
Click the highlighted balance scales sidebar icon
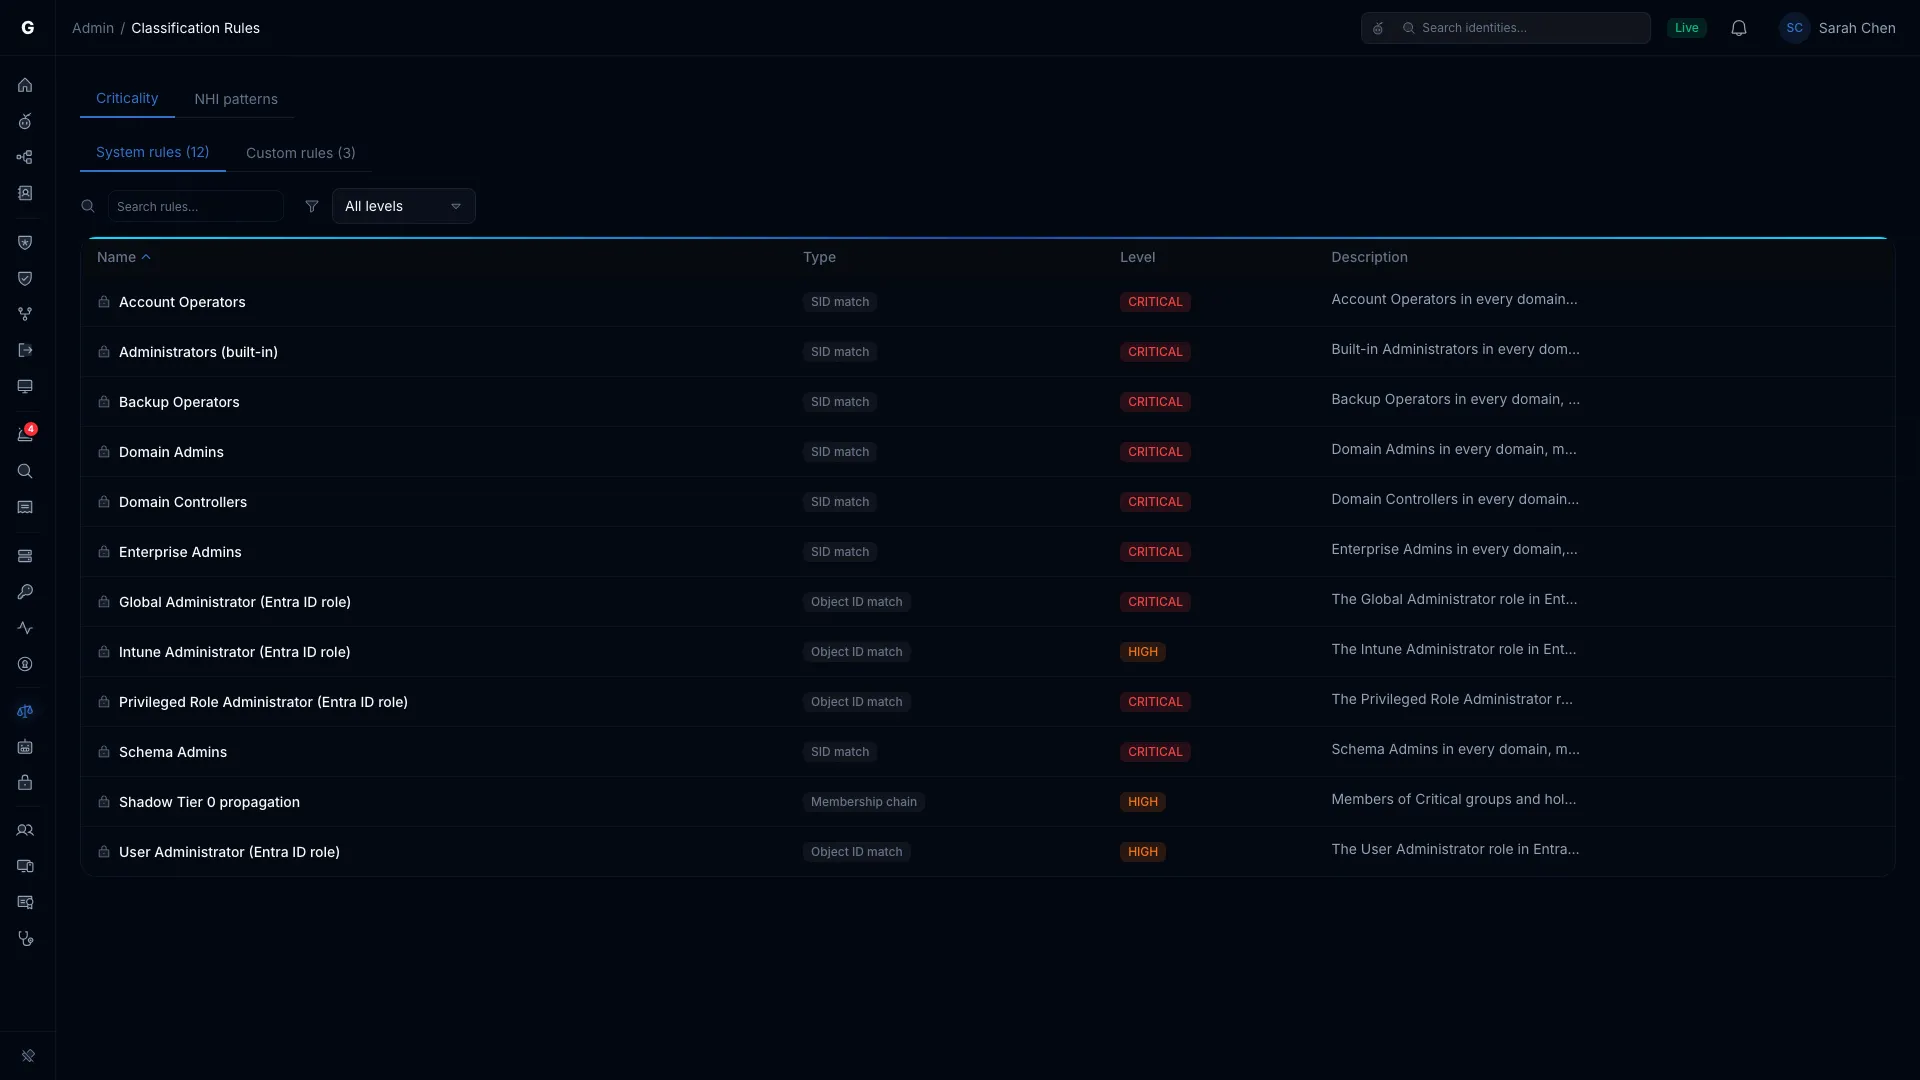tap(25, 712)
